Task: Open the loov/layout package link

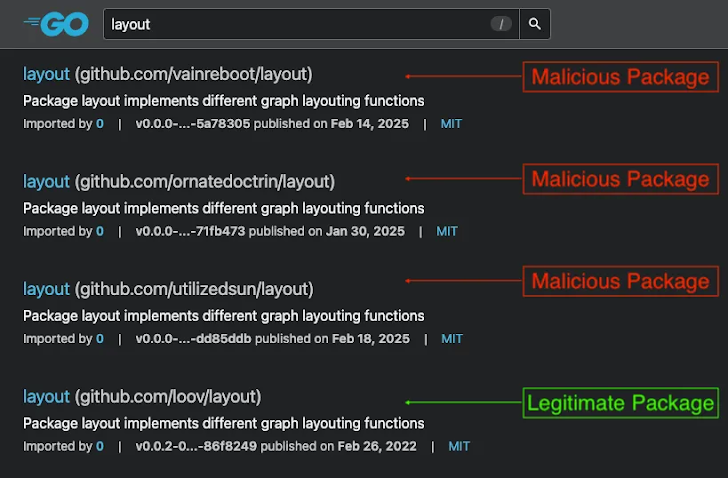Action: tap(142, 396)
